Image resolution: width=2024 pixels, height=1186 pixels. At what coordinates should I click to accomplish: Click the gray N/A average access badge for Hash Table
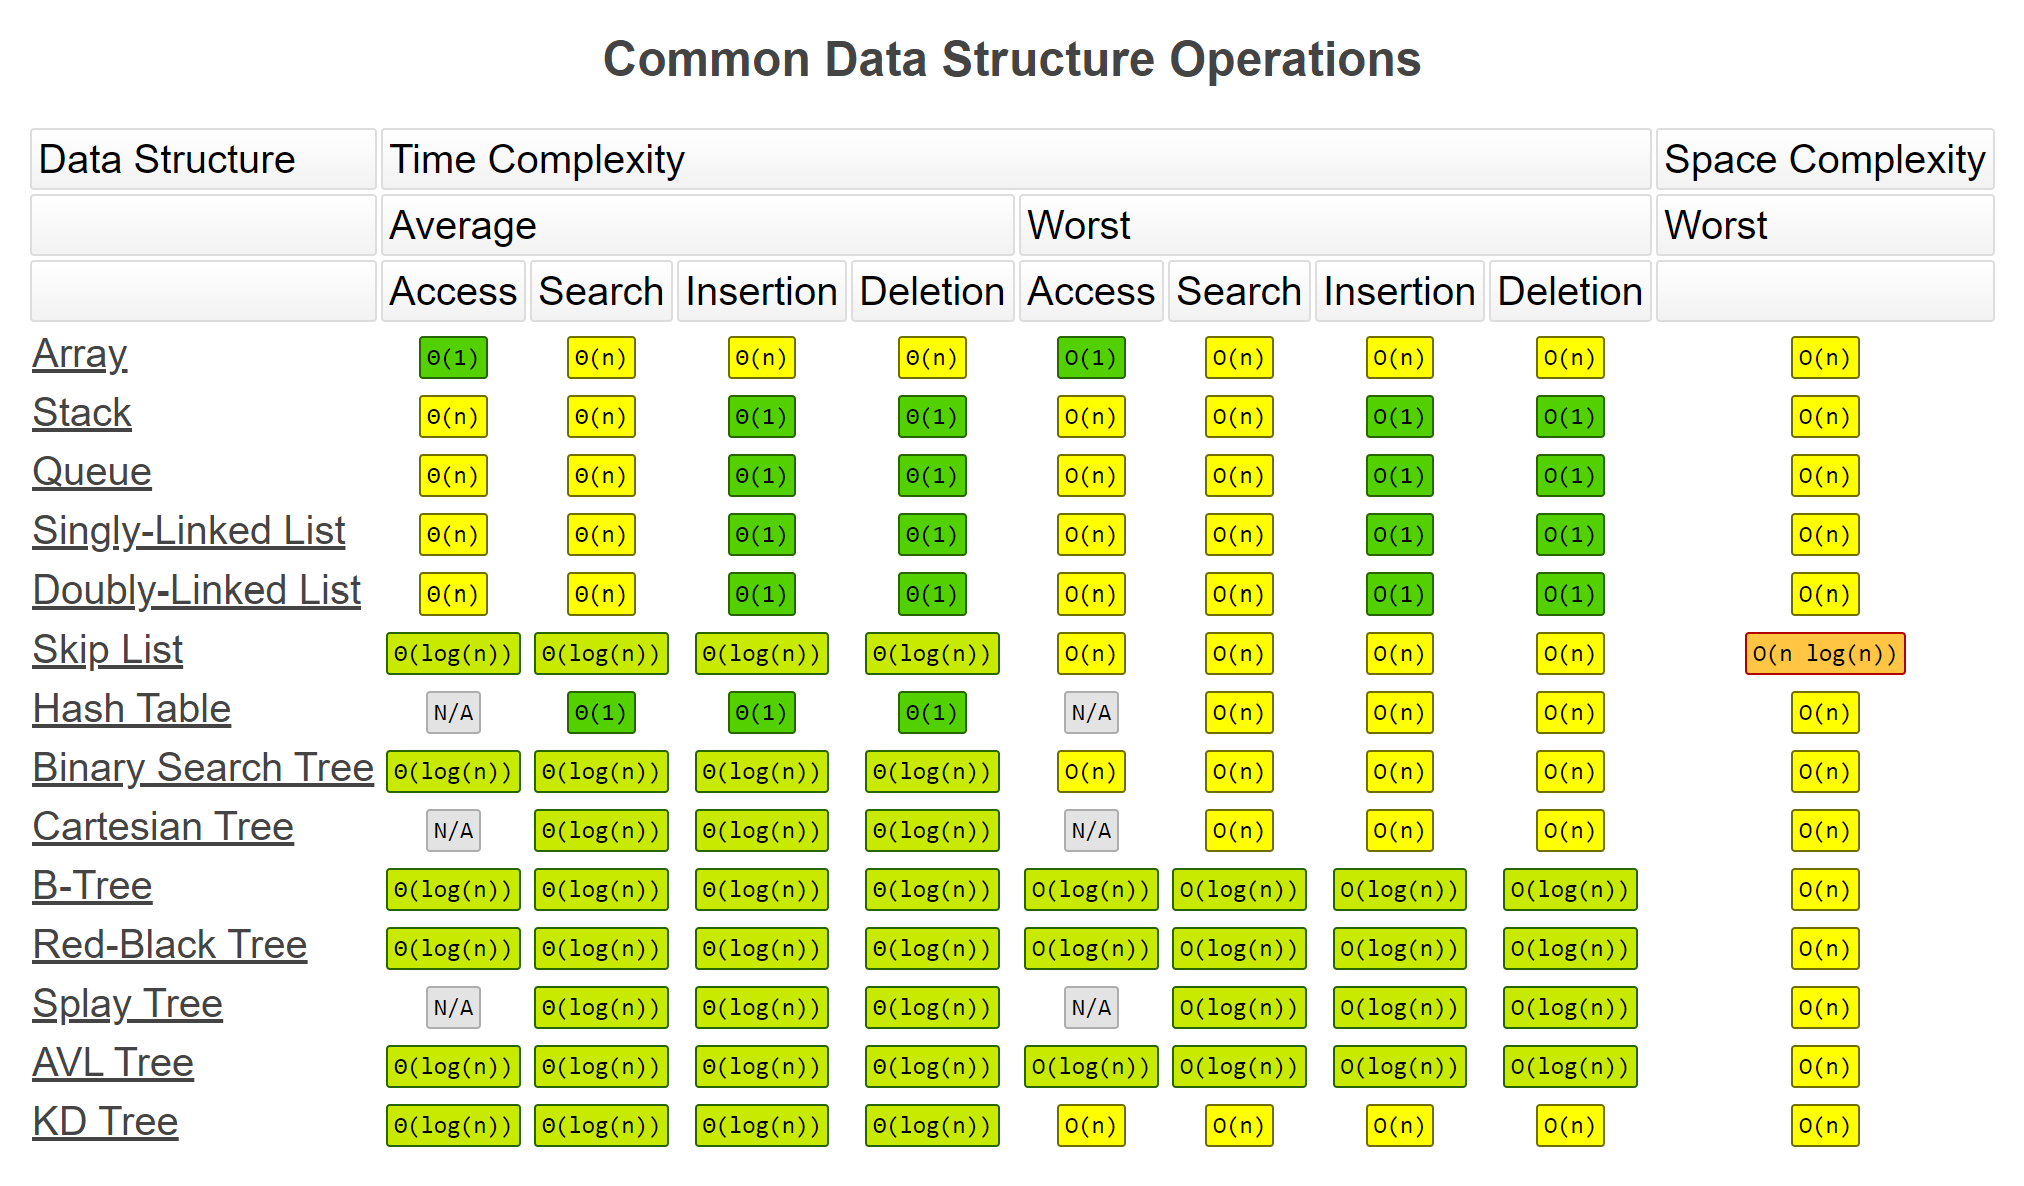point(453,713)
